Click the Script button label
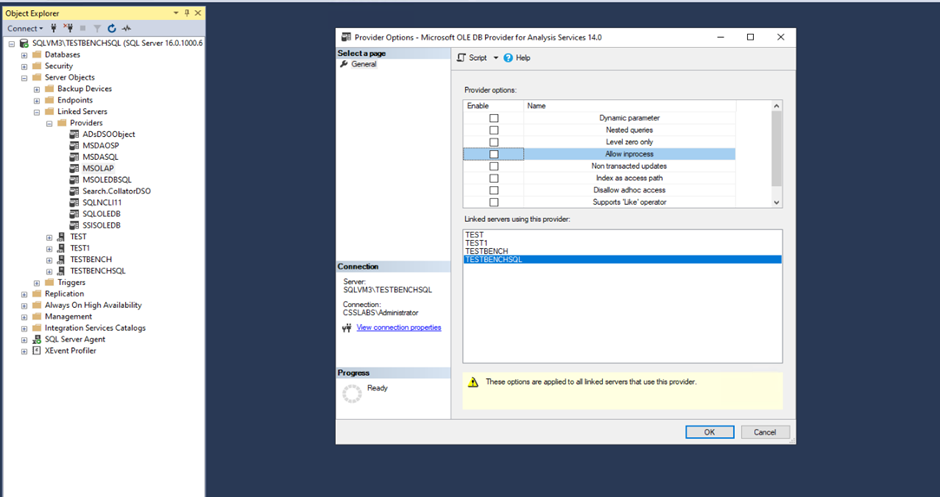 [478, 58]
